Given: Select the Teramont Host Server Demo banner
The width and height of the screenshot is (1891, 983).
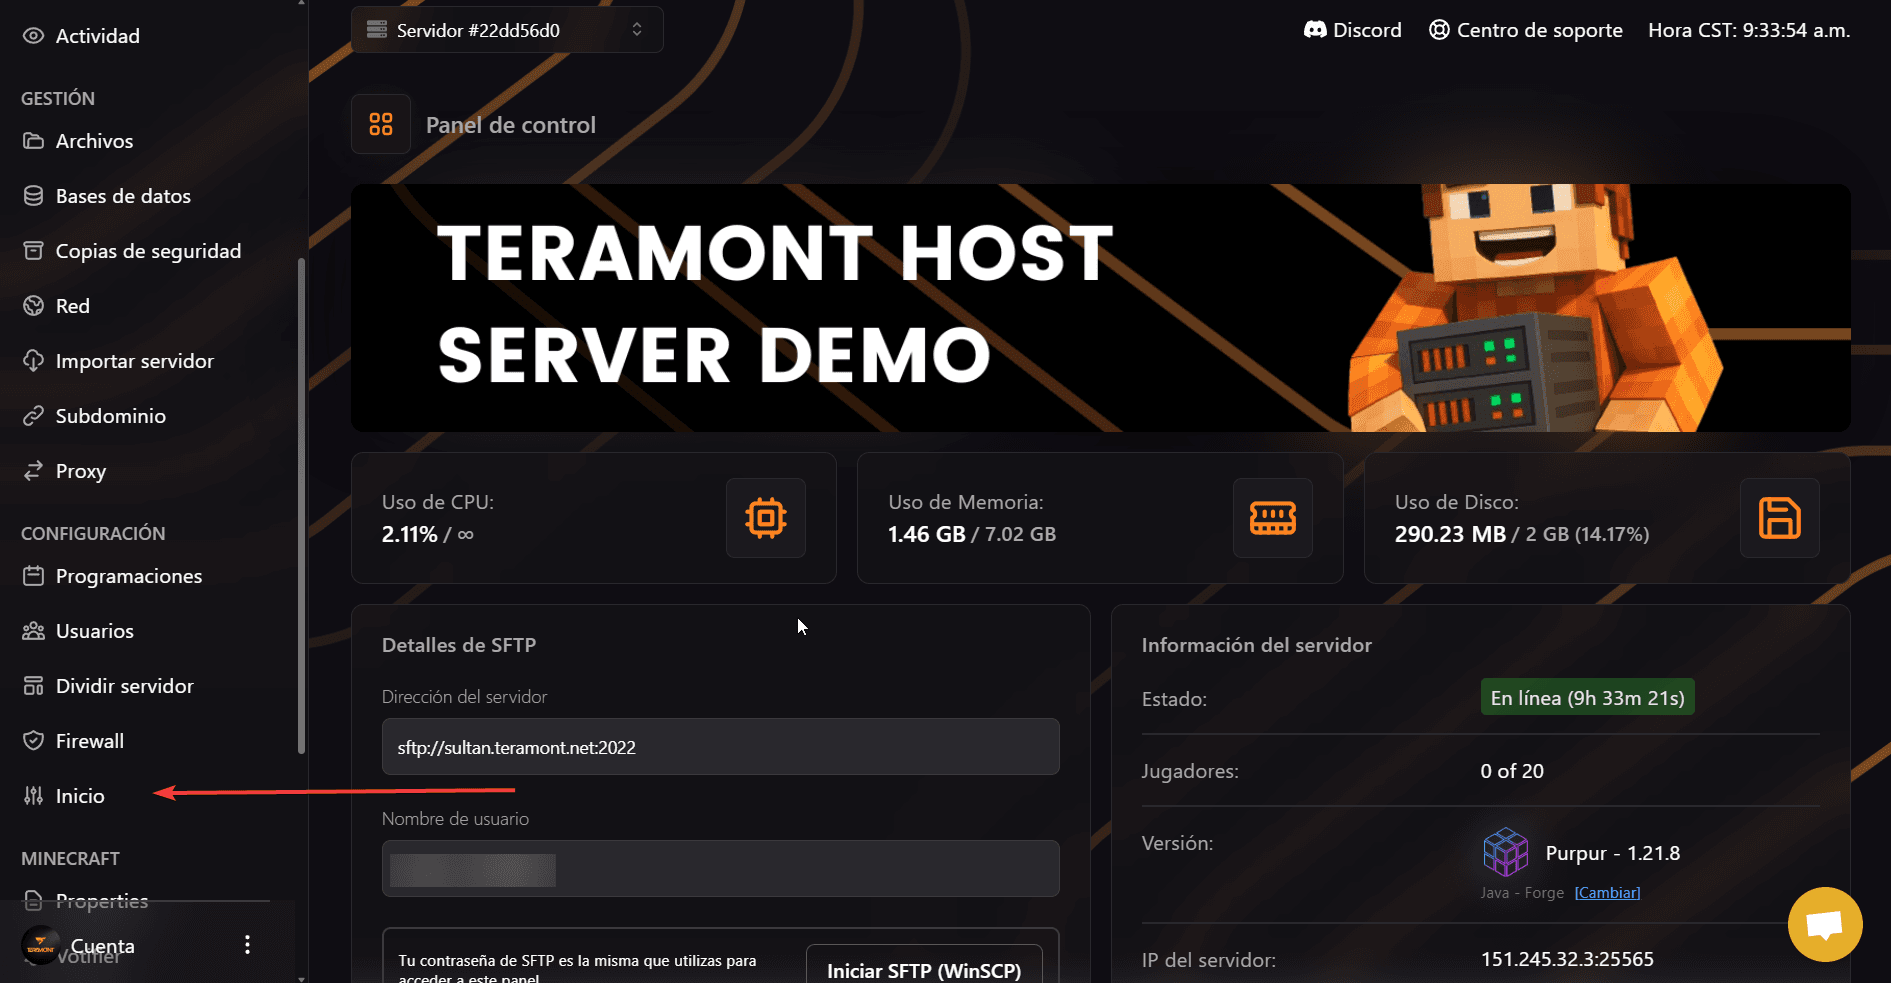Looking at the screenshot, I should point(1100,308).
